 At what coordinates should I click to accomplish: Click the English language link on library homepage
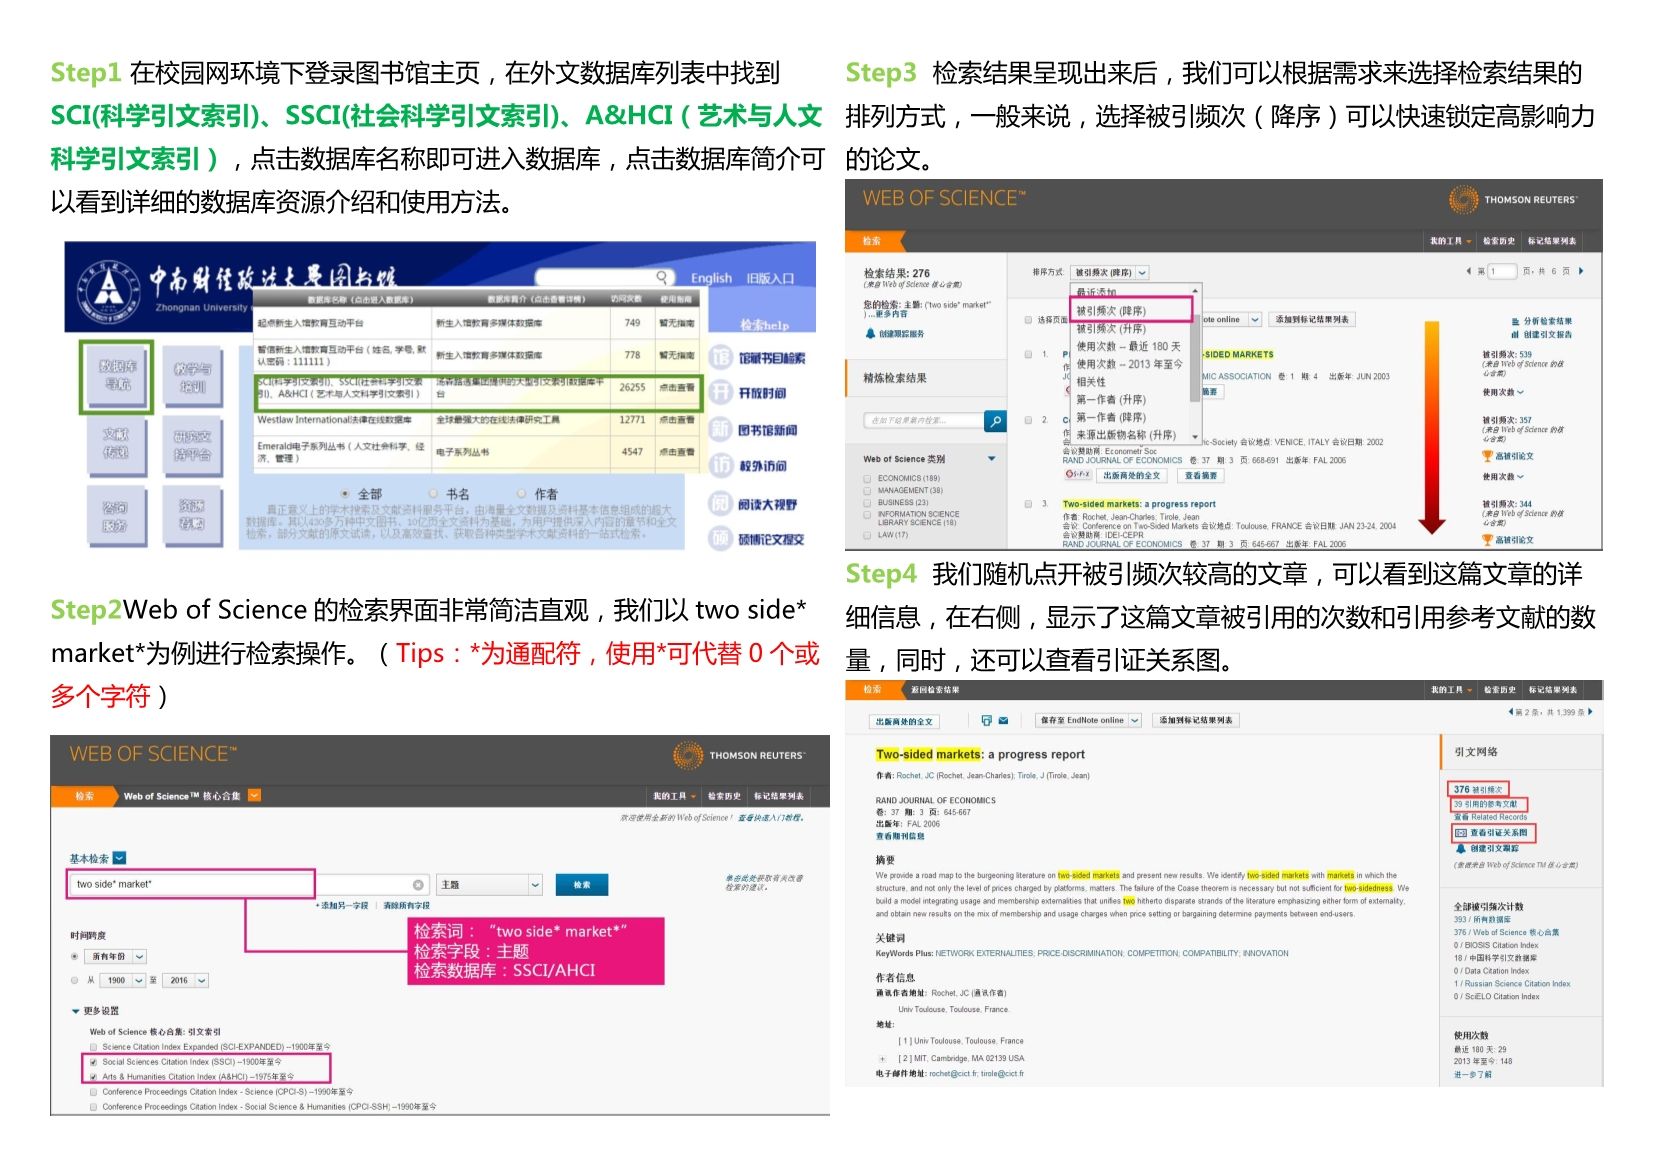click(x=711, y=278)
